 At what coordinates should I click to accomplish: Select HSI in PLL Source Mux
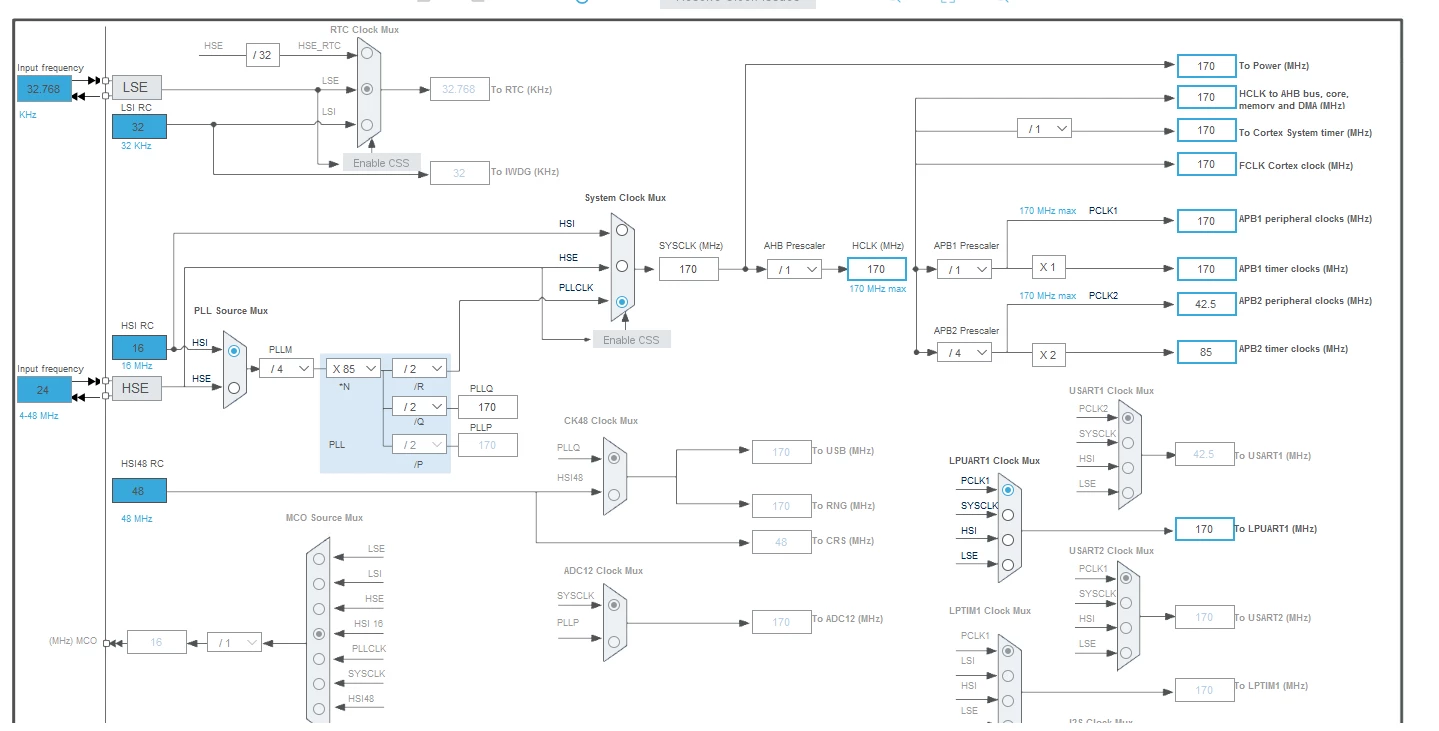[234, 351]
